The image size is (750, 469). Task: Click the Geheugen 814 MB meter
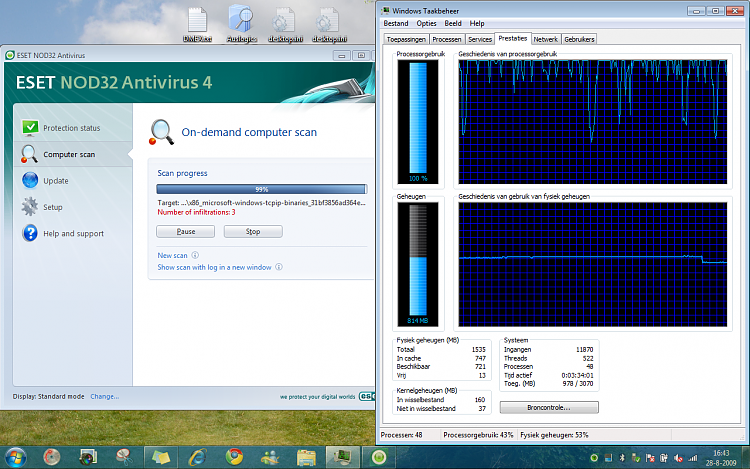[x=418, y=264]
